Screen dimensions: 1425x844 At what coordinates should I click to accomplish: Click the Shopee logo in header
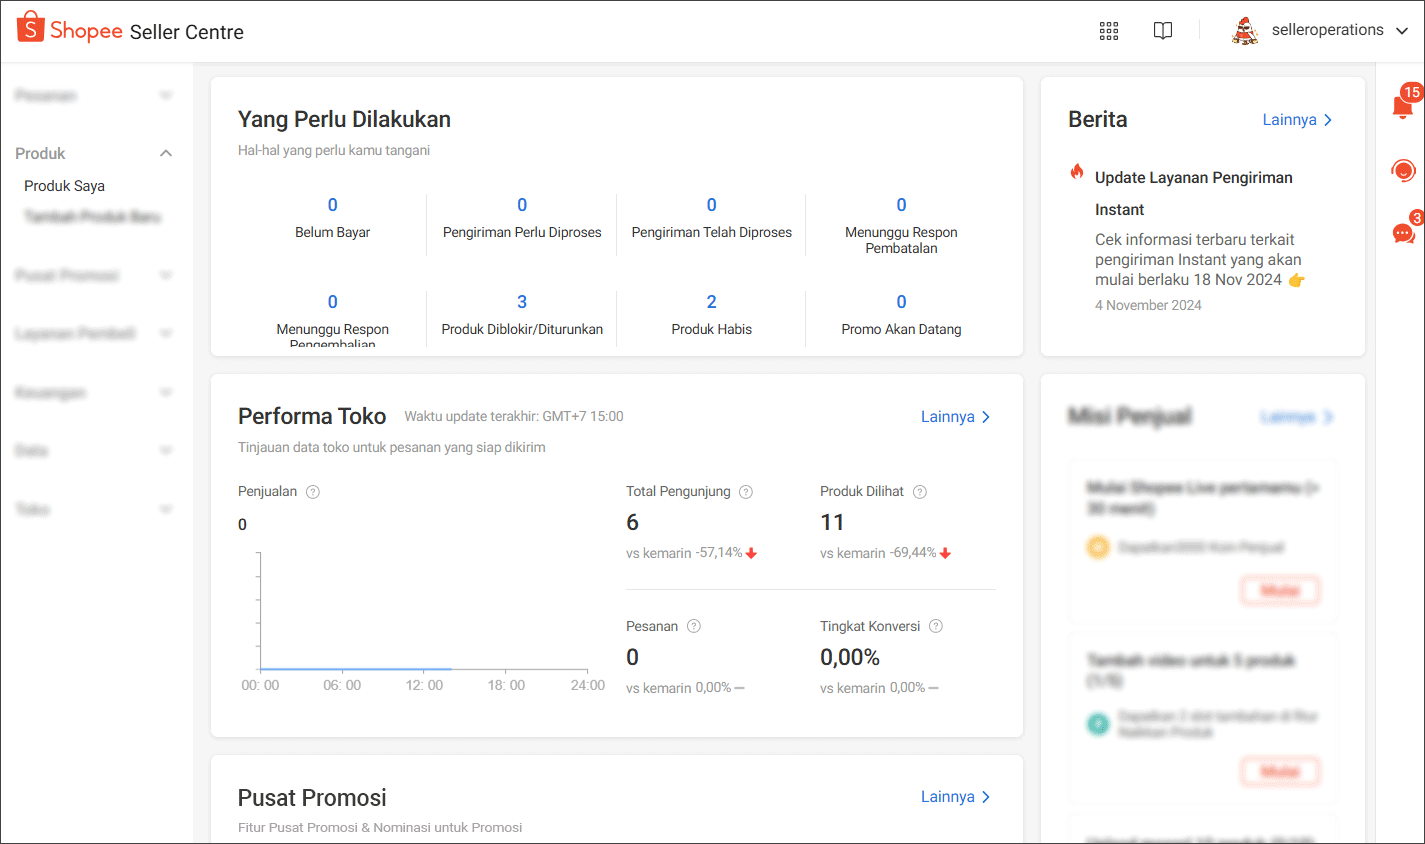click(70, 30)
